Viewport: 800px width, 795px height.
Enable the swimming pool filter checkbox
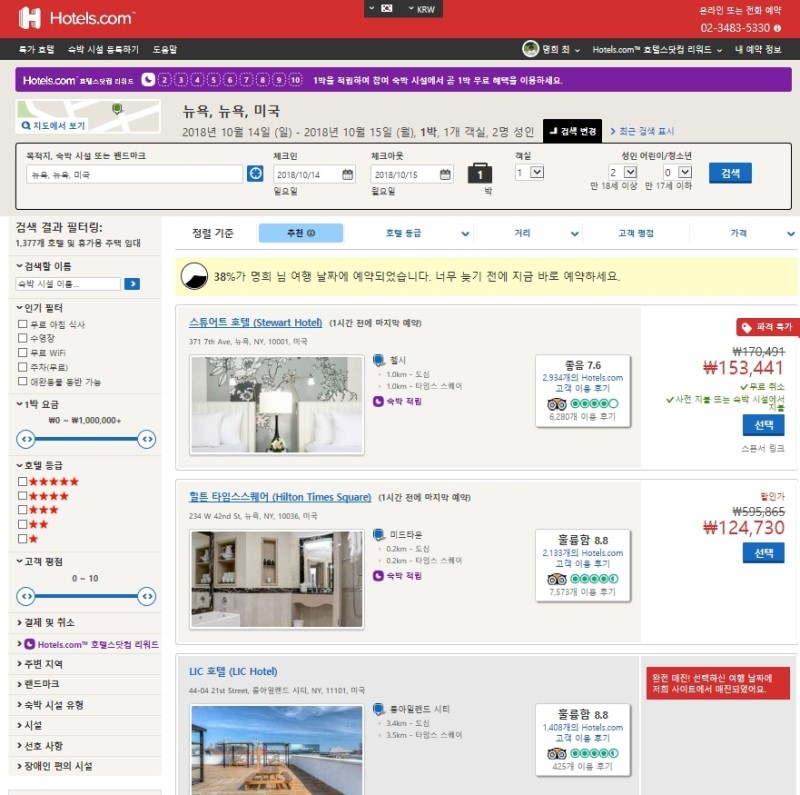pos(22,338)
